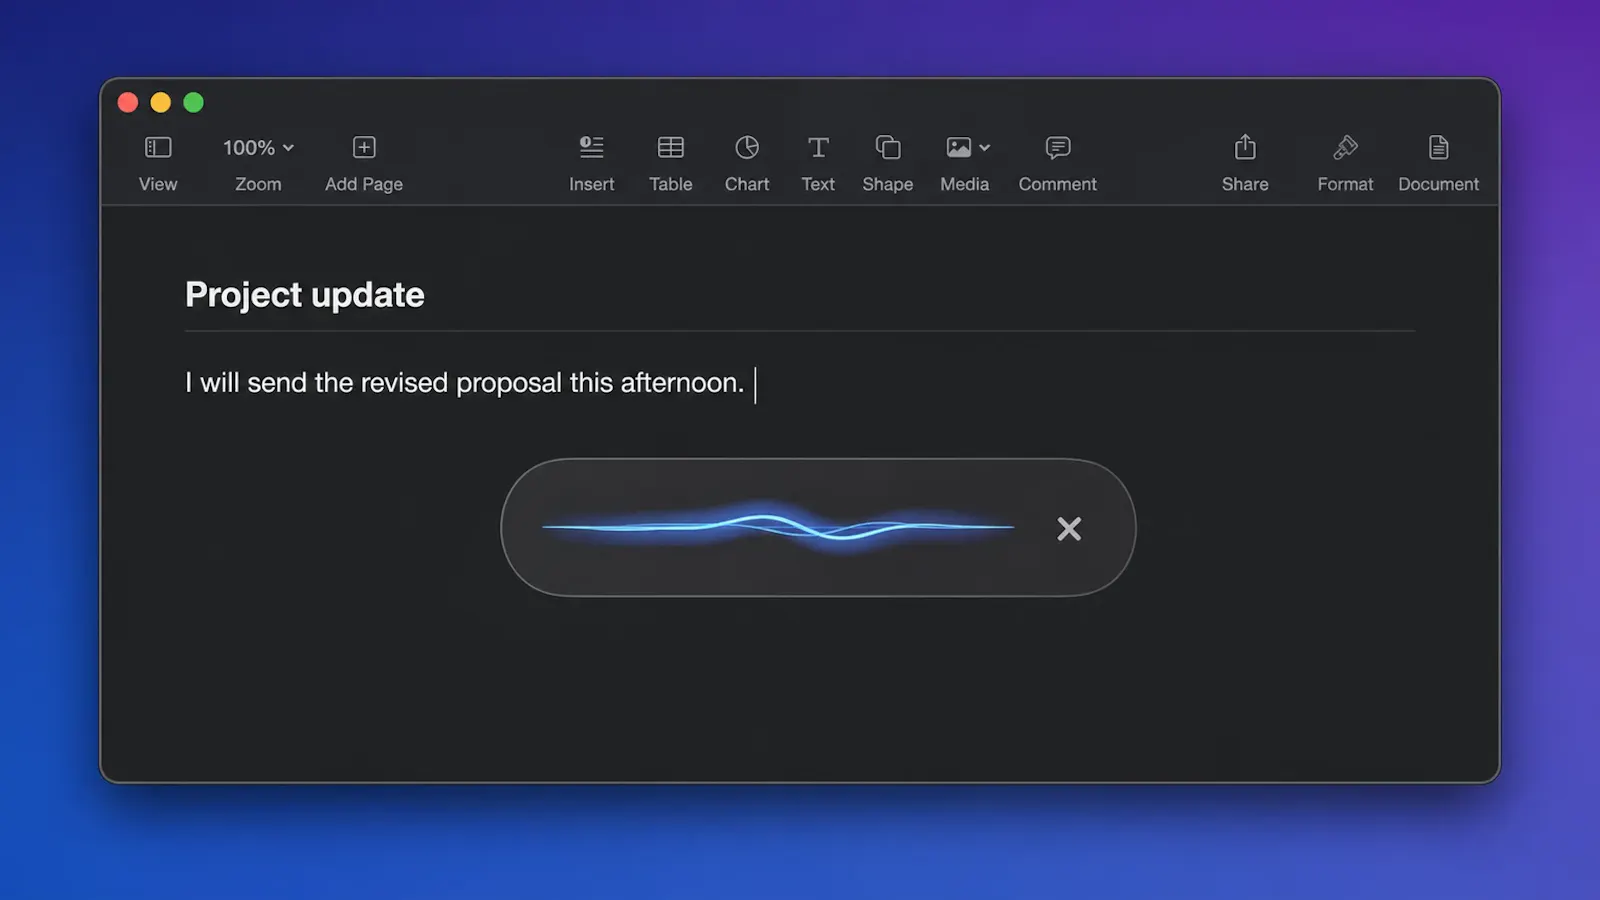Share the document

(1245, 163)
